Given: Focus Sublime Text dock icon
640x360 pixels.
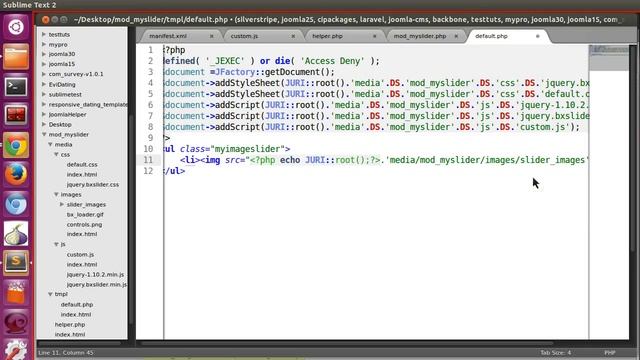Looking at the screenshot, I should click(x=16, y=263).
